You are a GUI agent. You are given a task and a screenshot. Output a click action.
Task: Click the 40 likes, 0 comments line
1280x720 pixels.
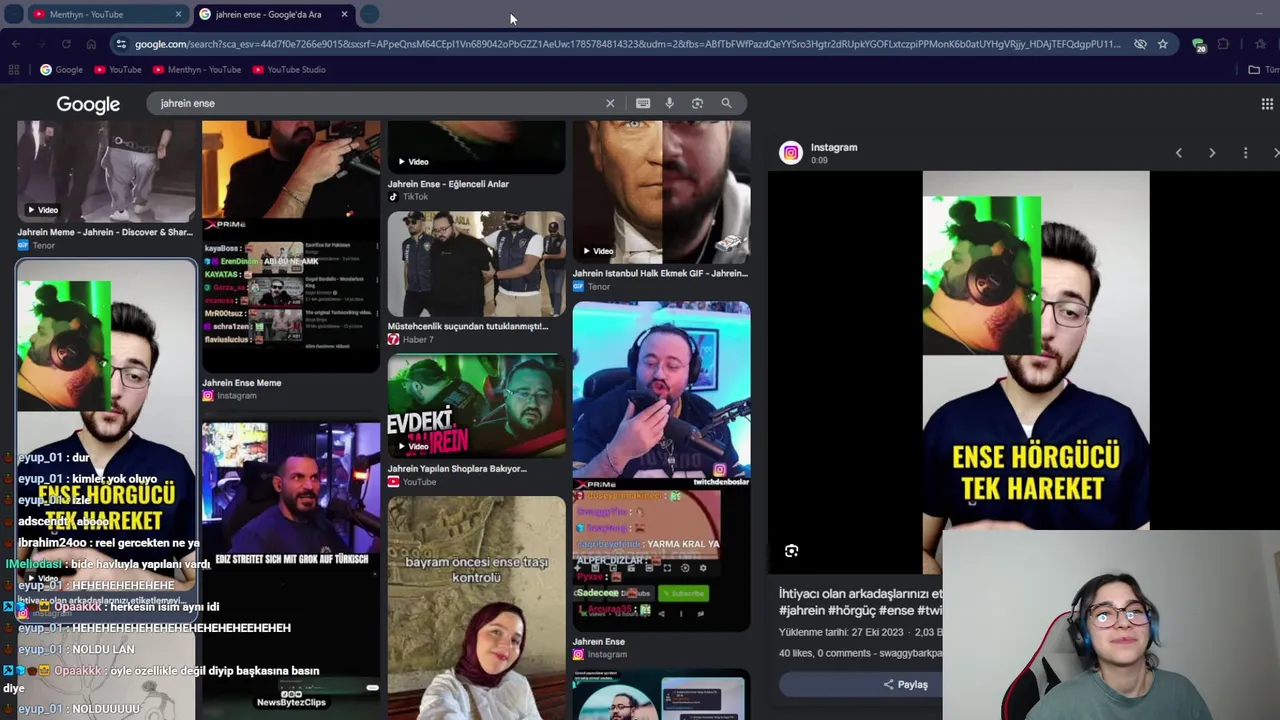[x=860, y=653]
